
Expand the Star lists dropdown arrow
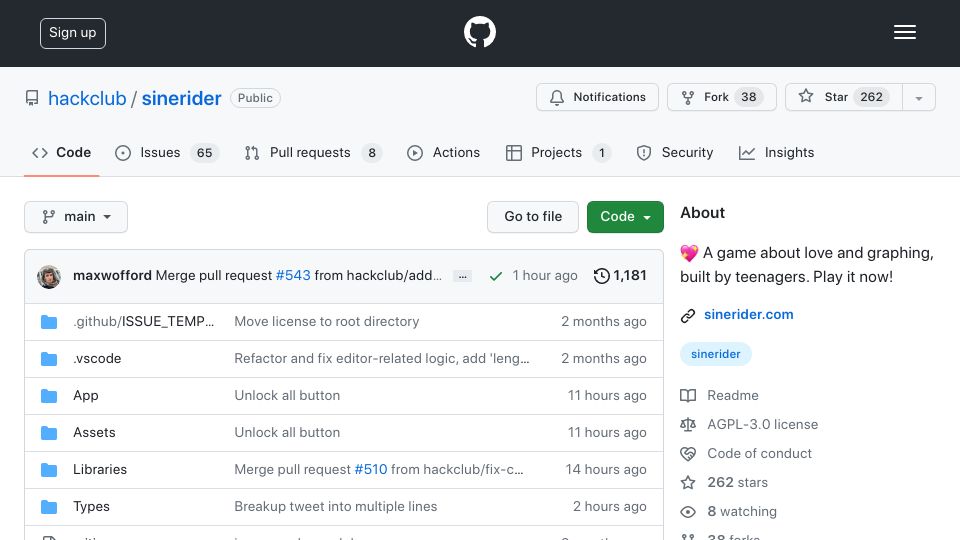[918, 97]
